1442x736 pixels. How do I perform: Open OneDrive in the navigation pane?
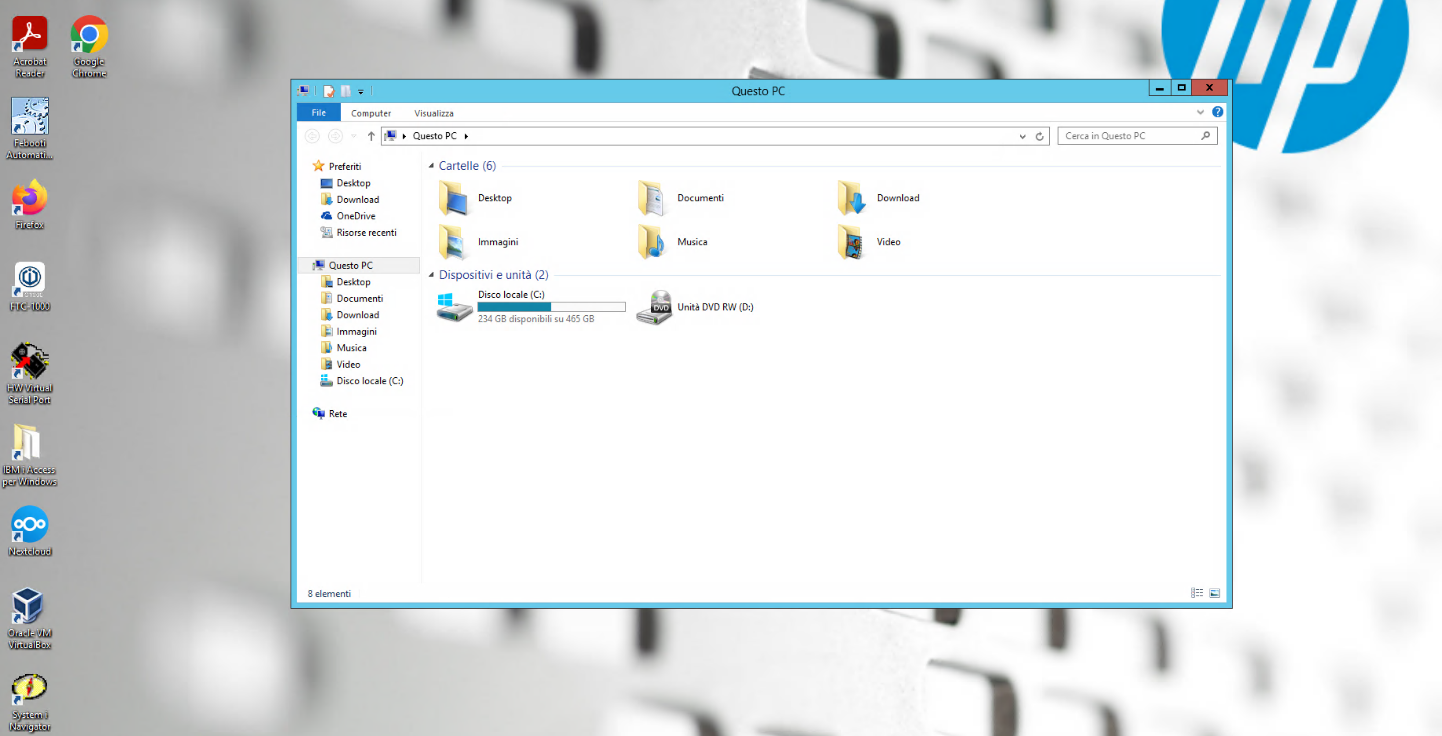coord(348,216)
